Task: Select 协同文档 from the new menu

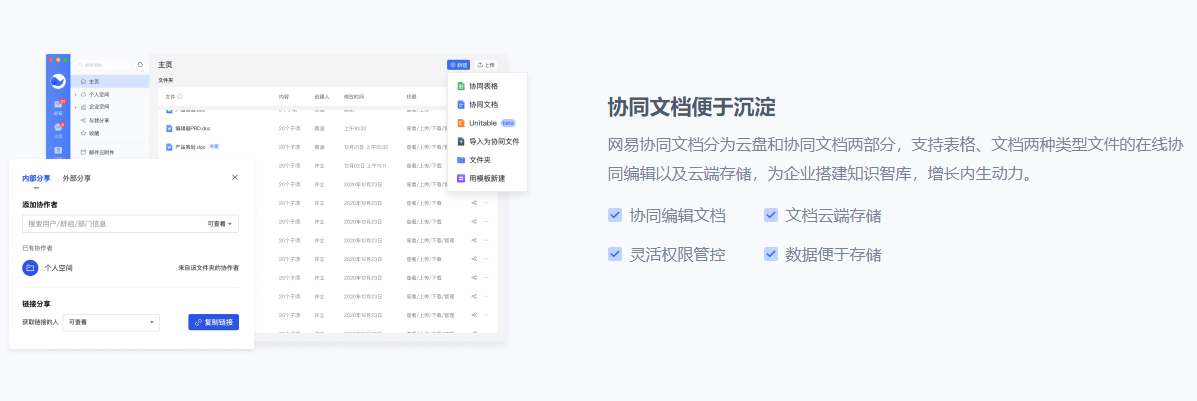Action: click(483, 104)
